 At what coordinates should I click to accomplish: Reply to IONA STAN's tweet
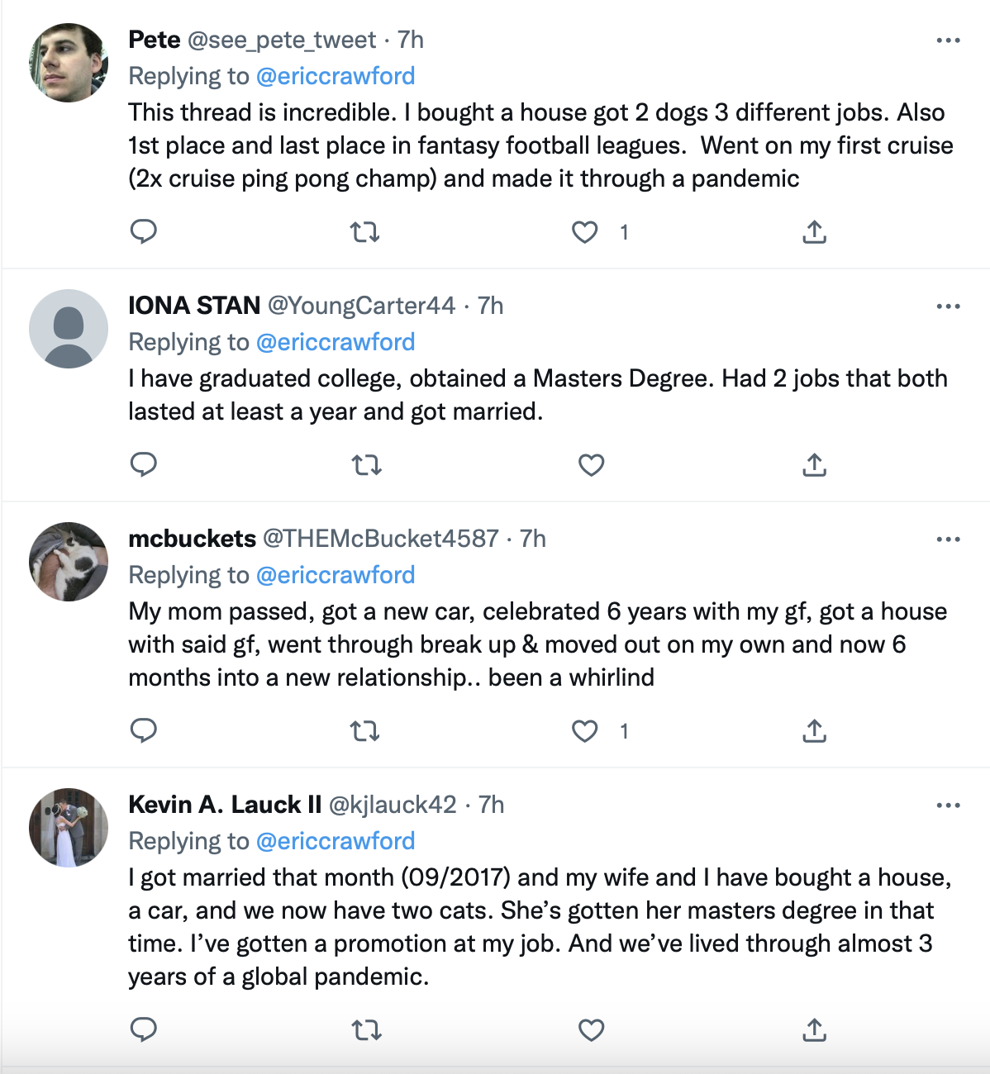coord(144,465)
